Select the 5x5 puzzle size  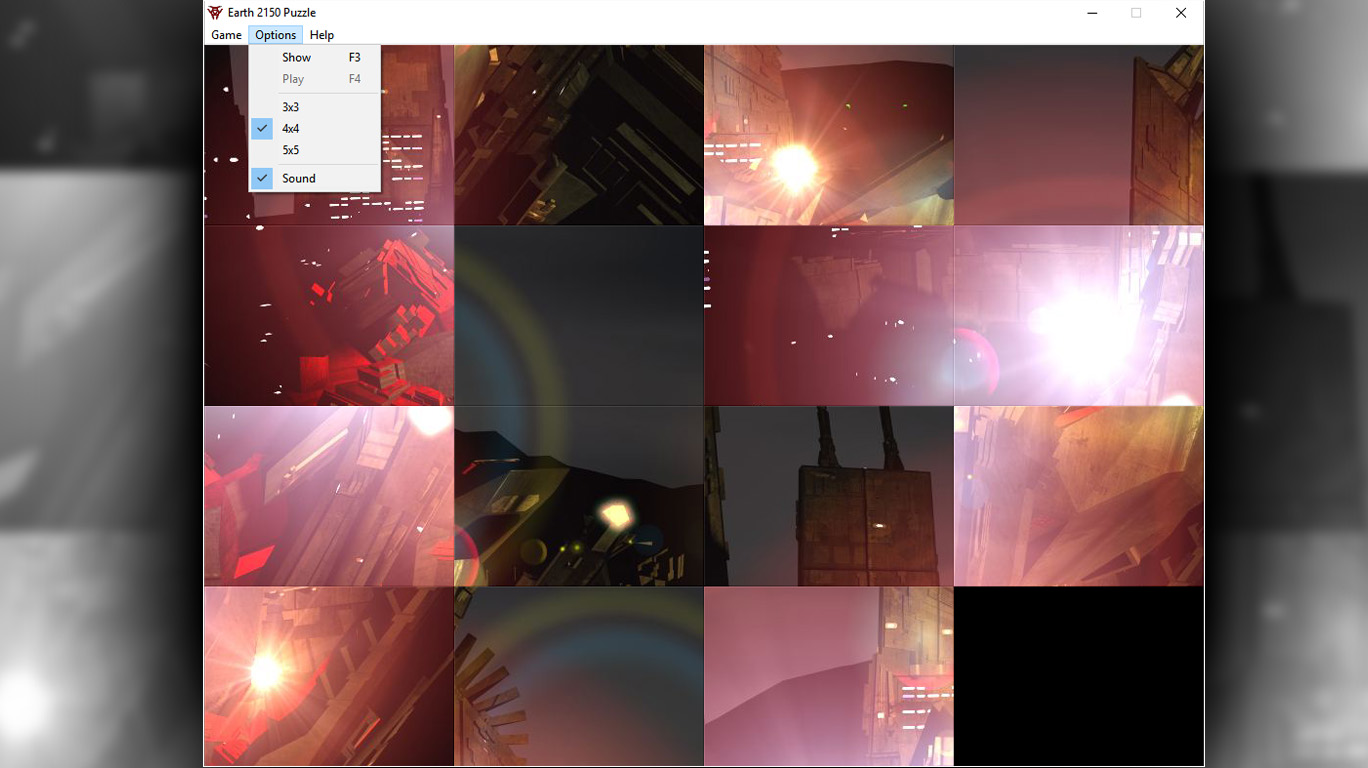point(293,150)
